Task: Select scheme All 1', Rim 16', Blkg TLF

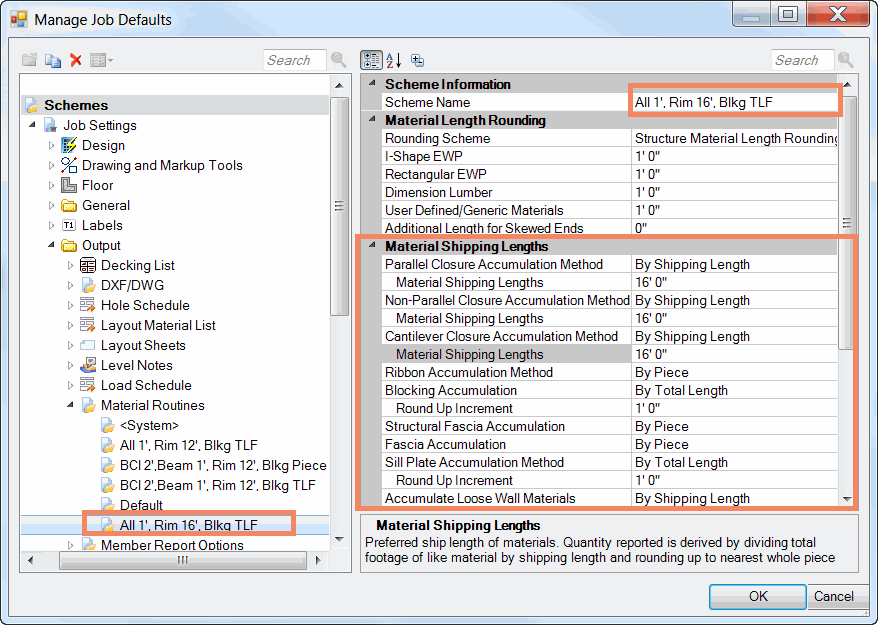Action: 188,525
